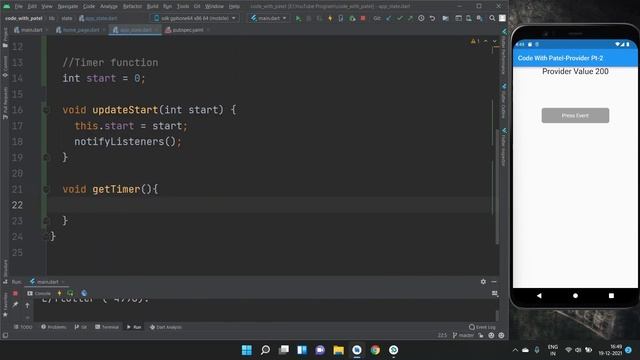Open the Task View taskbar icon

pos(284,350)
